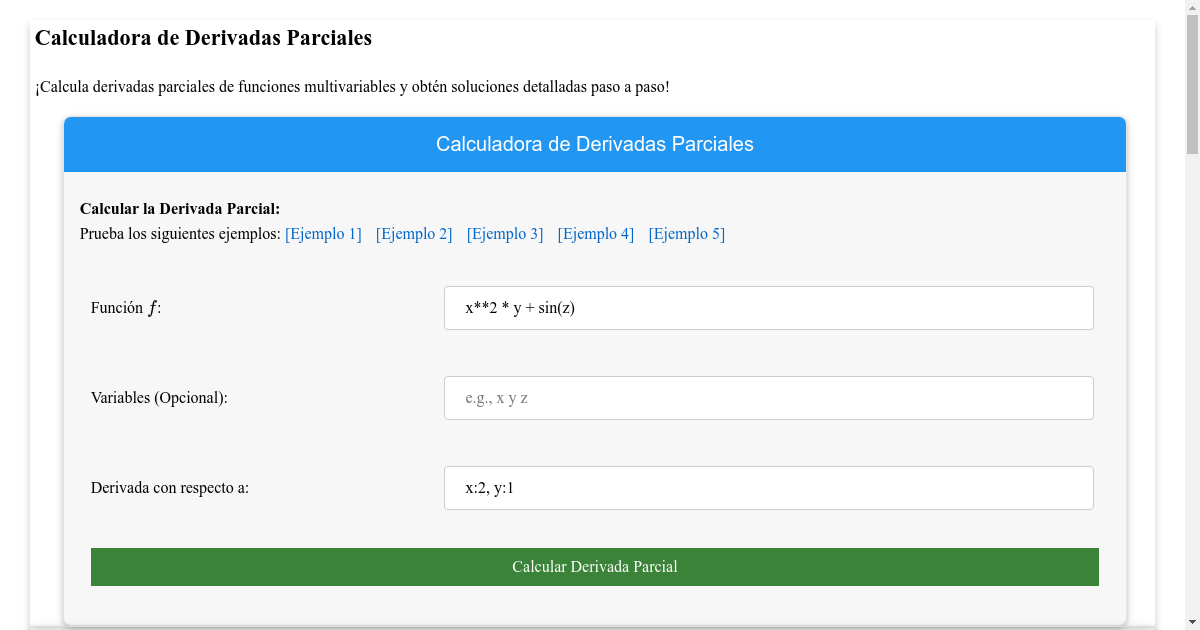Open Ejemplo 1 link
The width and height of the screenshot is (1200, 630).
click(322, 233)
